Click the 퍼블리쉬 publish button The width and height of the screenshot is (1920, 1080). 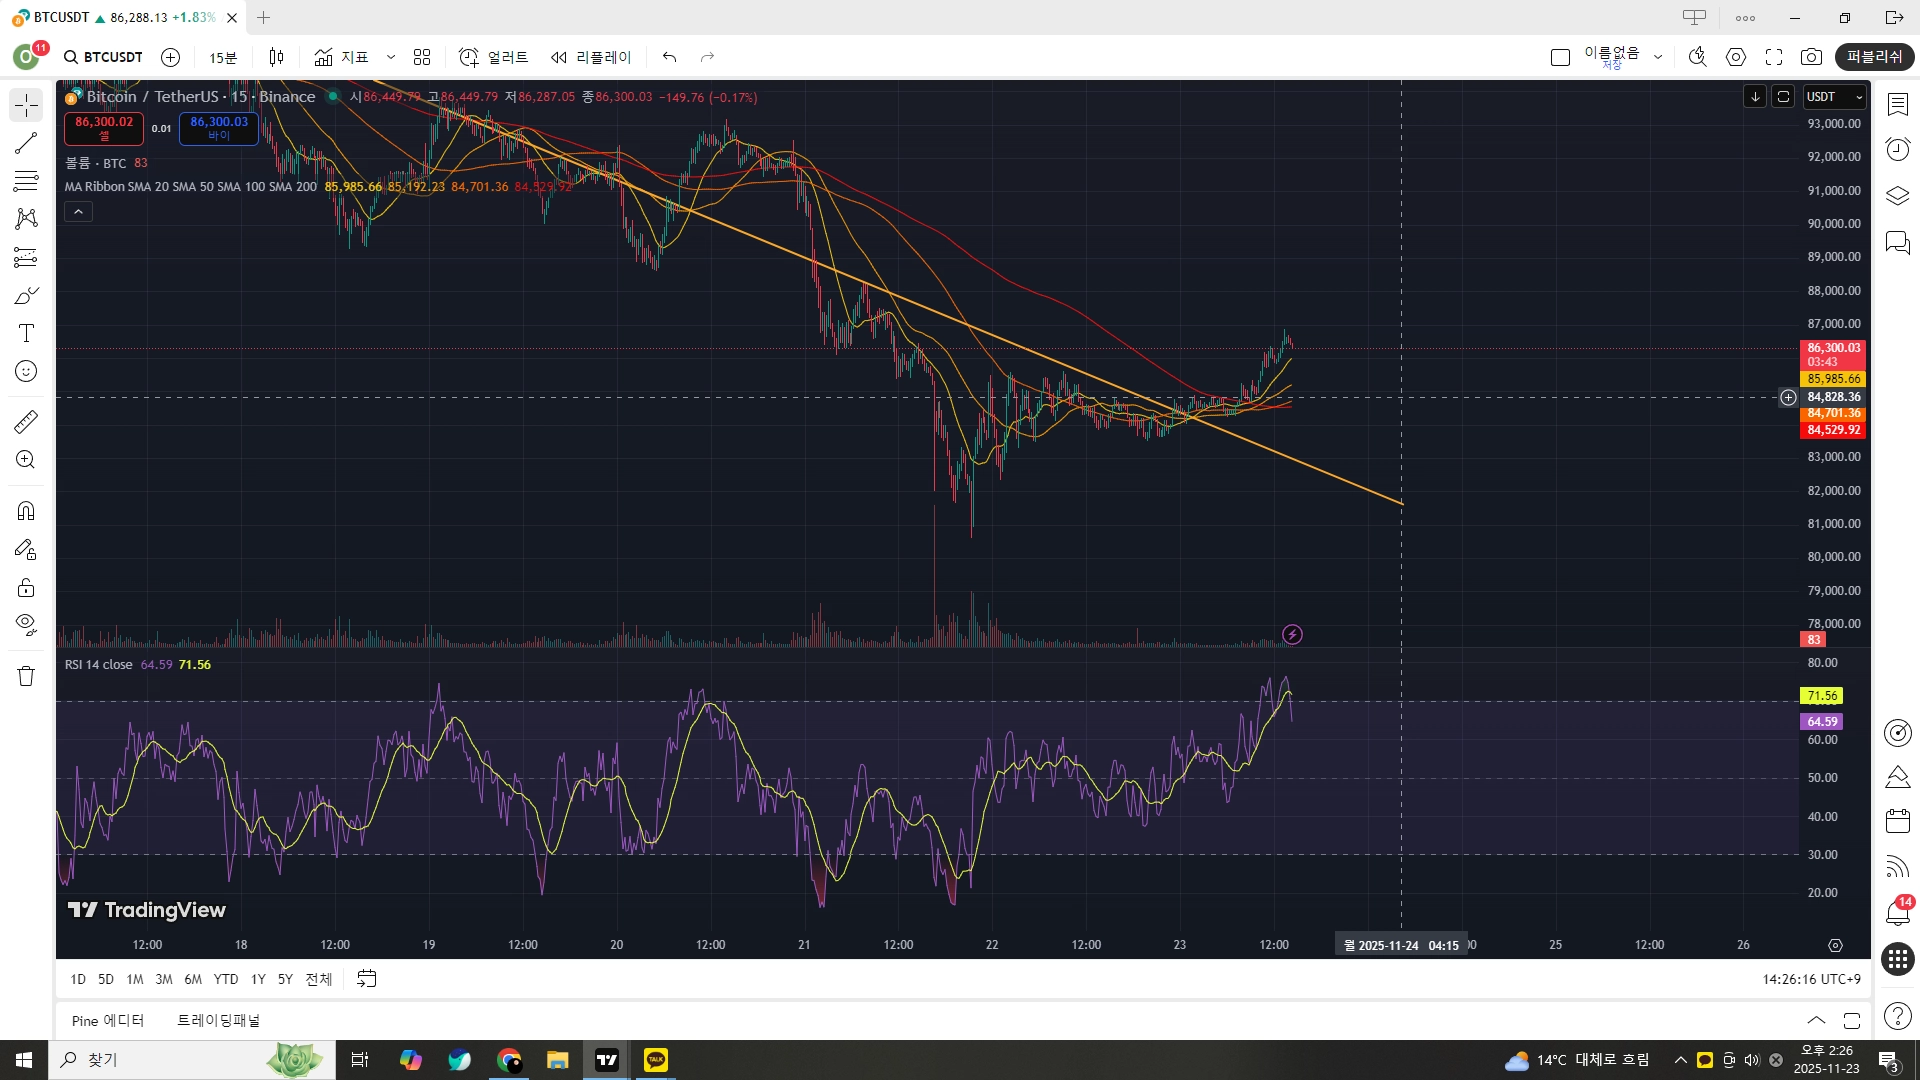point(1874,57)
